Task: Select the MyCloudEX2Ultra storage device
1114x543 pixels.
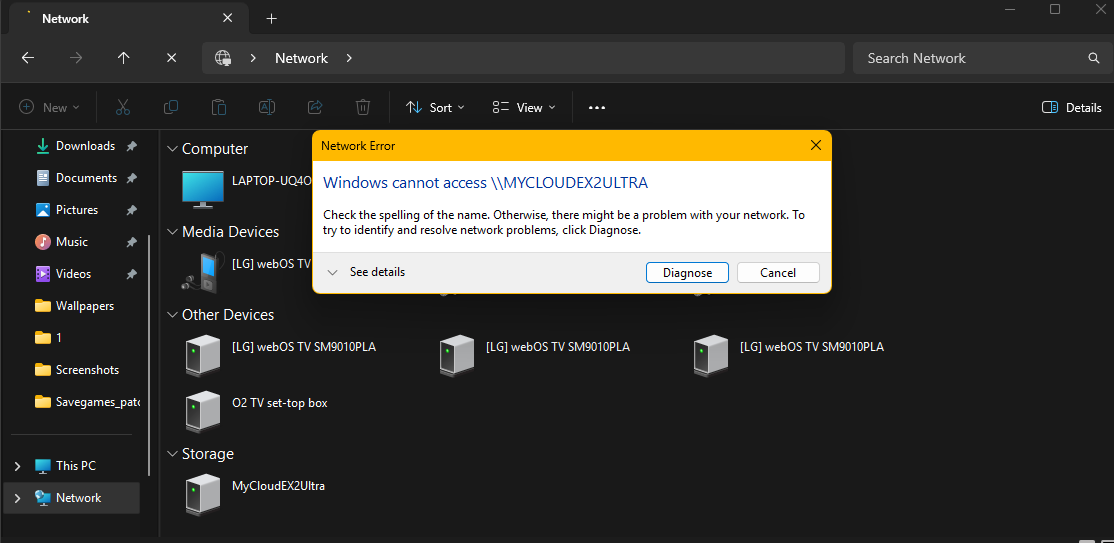Action: [256, 494]
